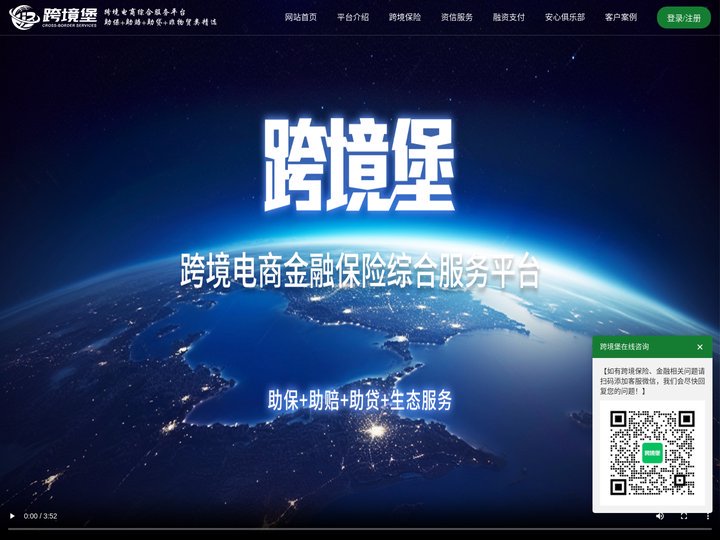Image resolution: width=720 pixels, height=540 pixels.
Task: Open 安心俱乐部 navigation item
Action: (x=565, y=17)
